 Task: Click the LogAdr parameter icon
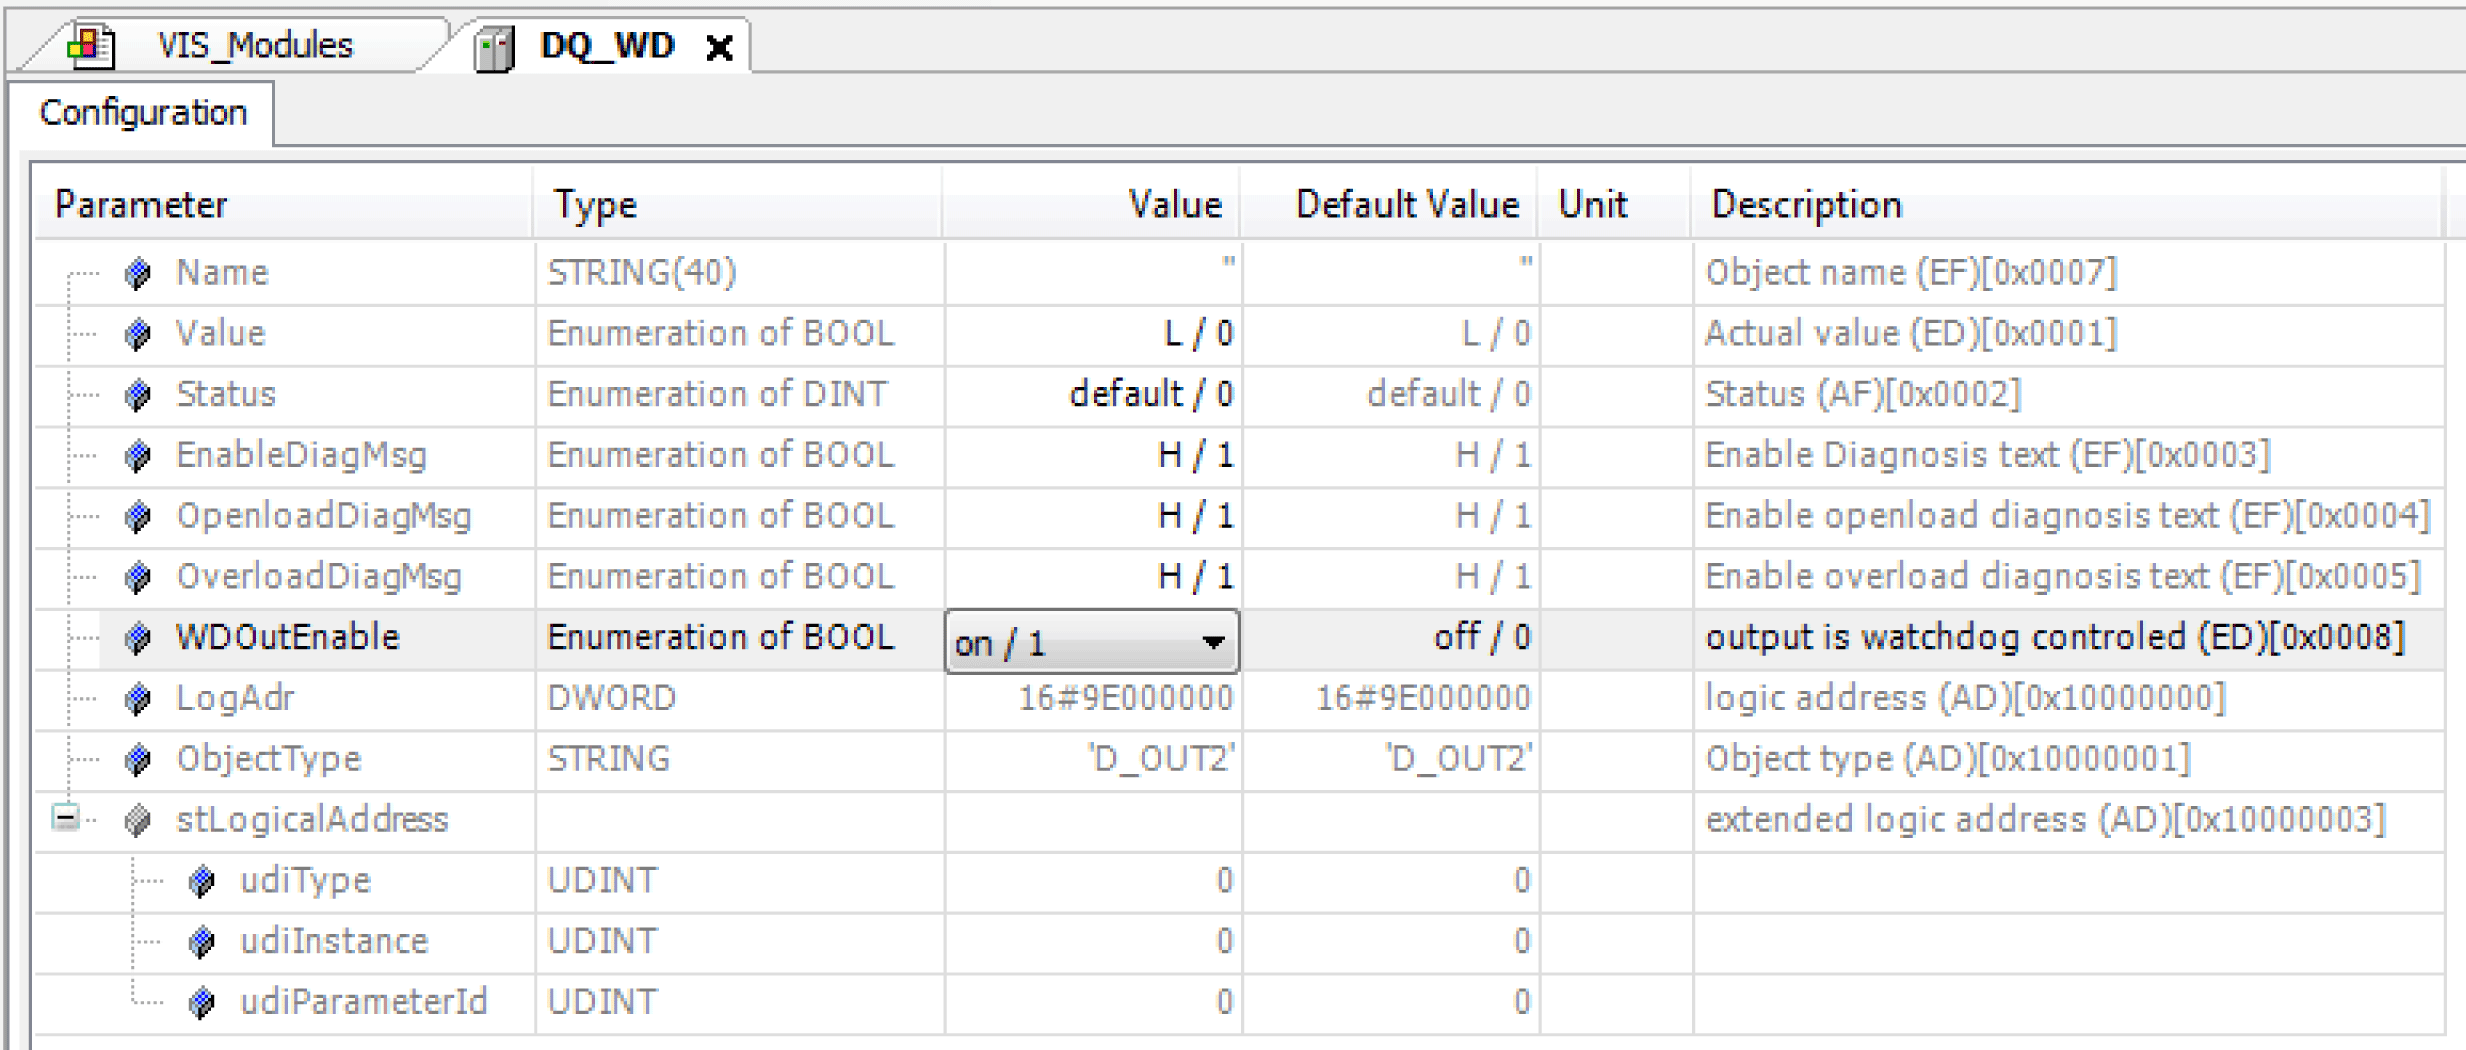138,699
